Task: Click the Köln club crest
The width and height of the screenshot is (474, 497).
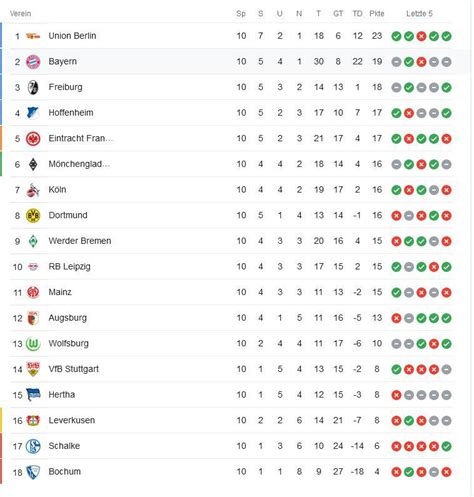Action: click(x=33, y=190)
